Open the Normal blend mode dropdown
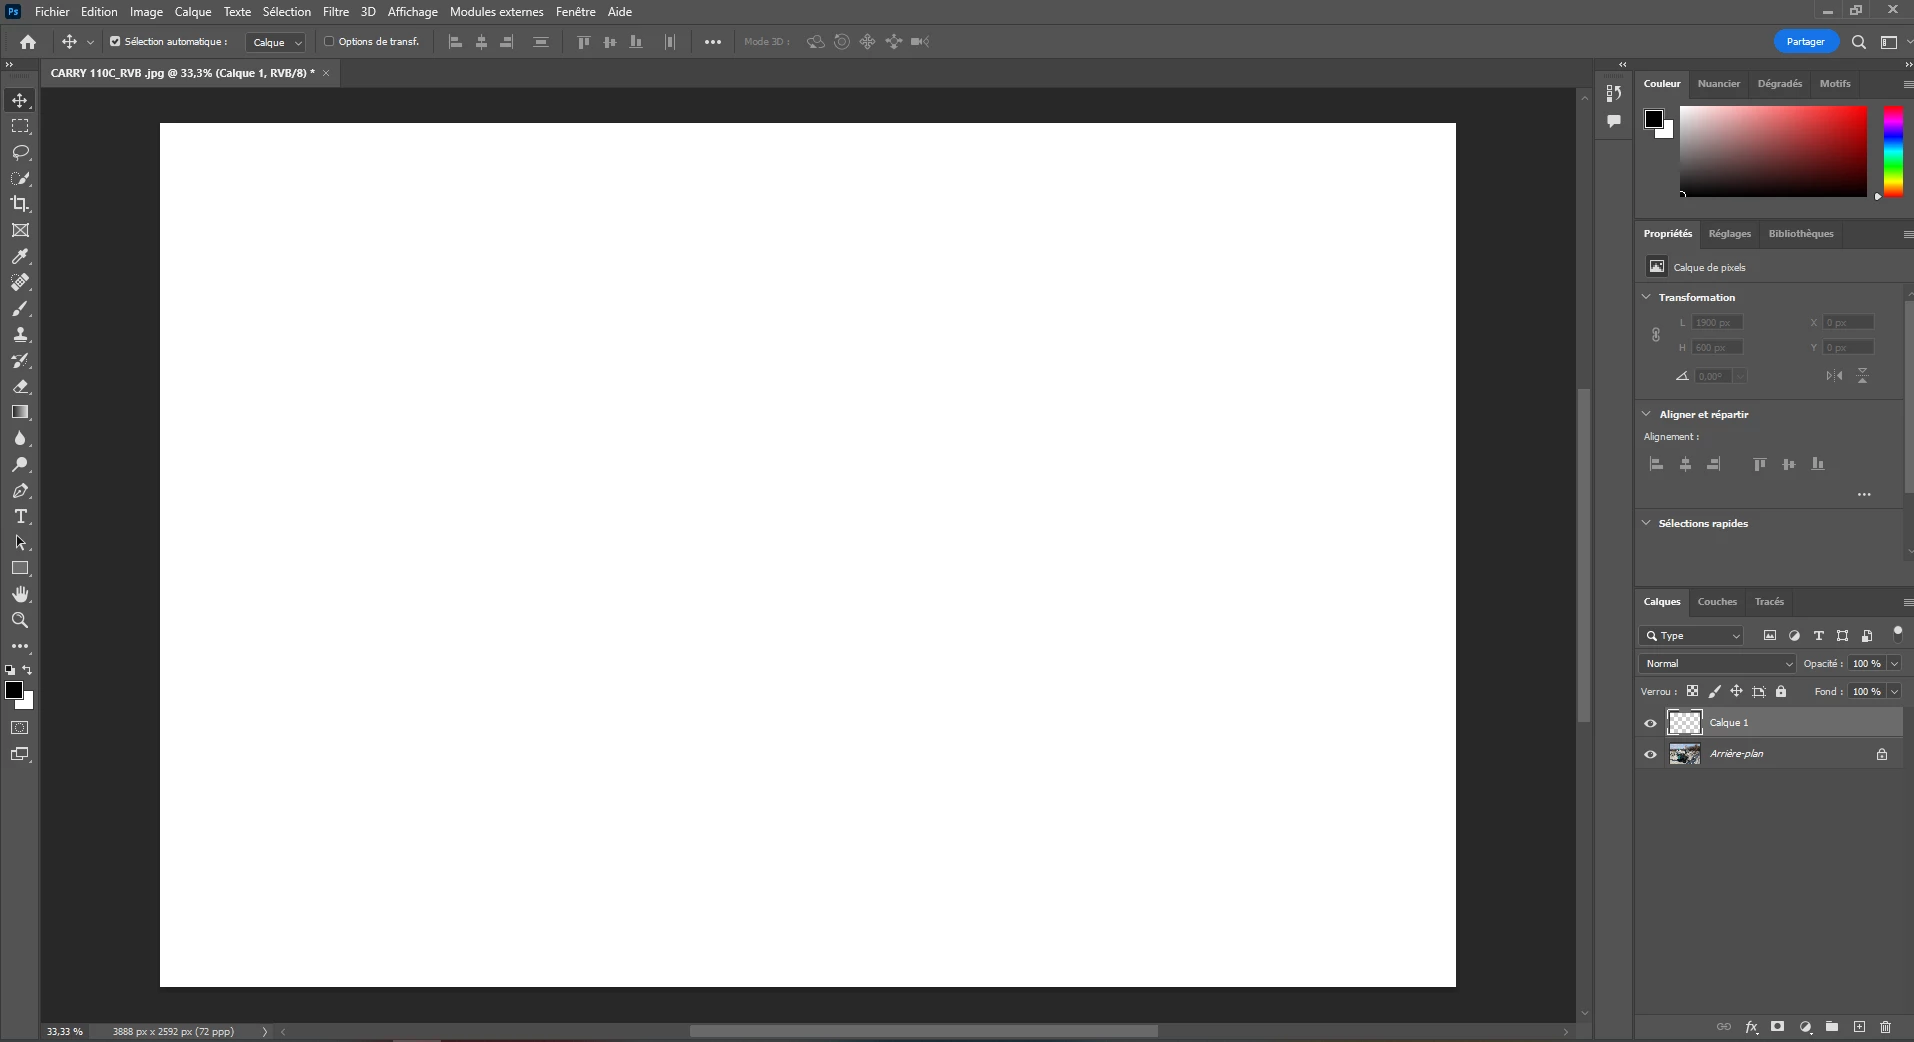This screenshot has width=1914, height=1042. 1717,664
